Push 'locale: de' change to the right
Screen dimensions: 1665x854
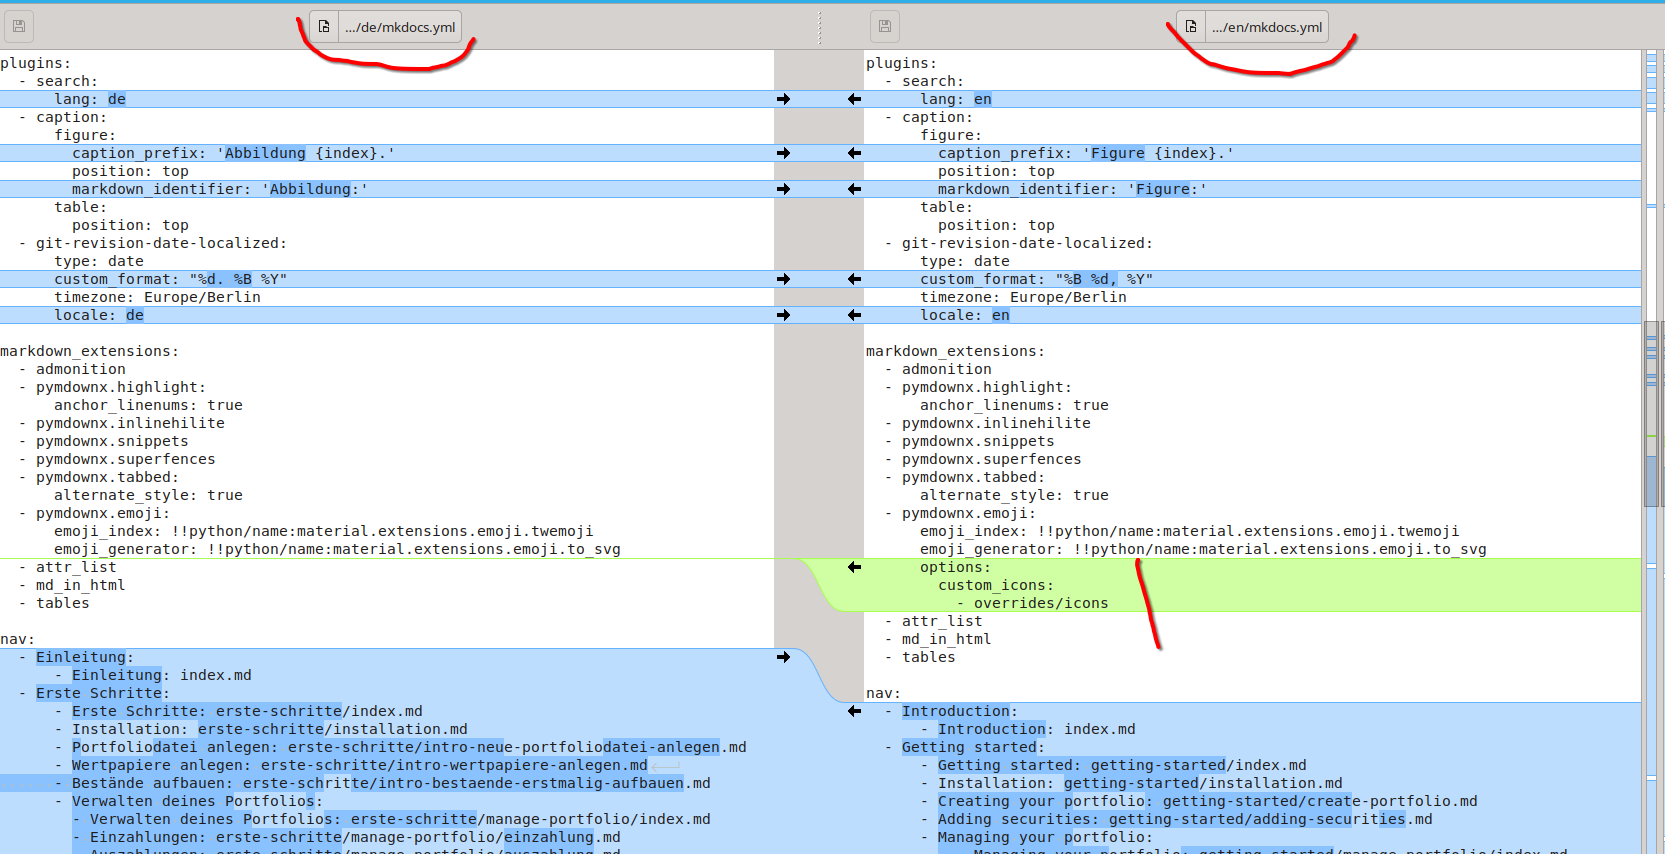[783, 315]
